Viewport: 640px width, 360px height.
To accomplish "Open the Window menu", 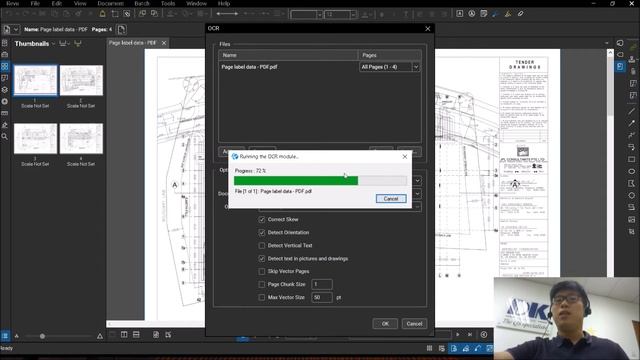I will 196,3.
